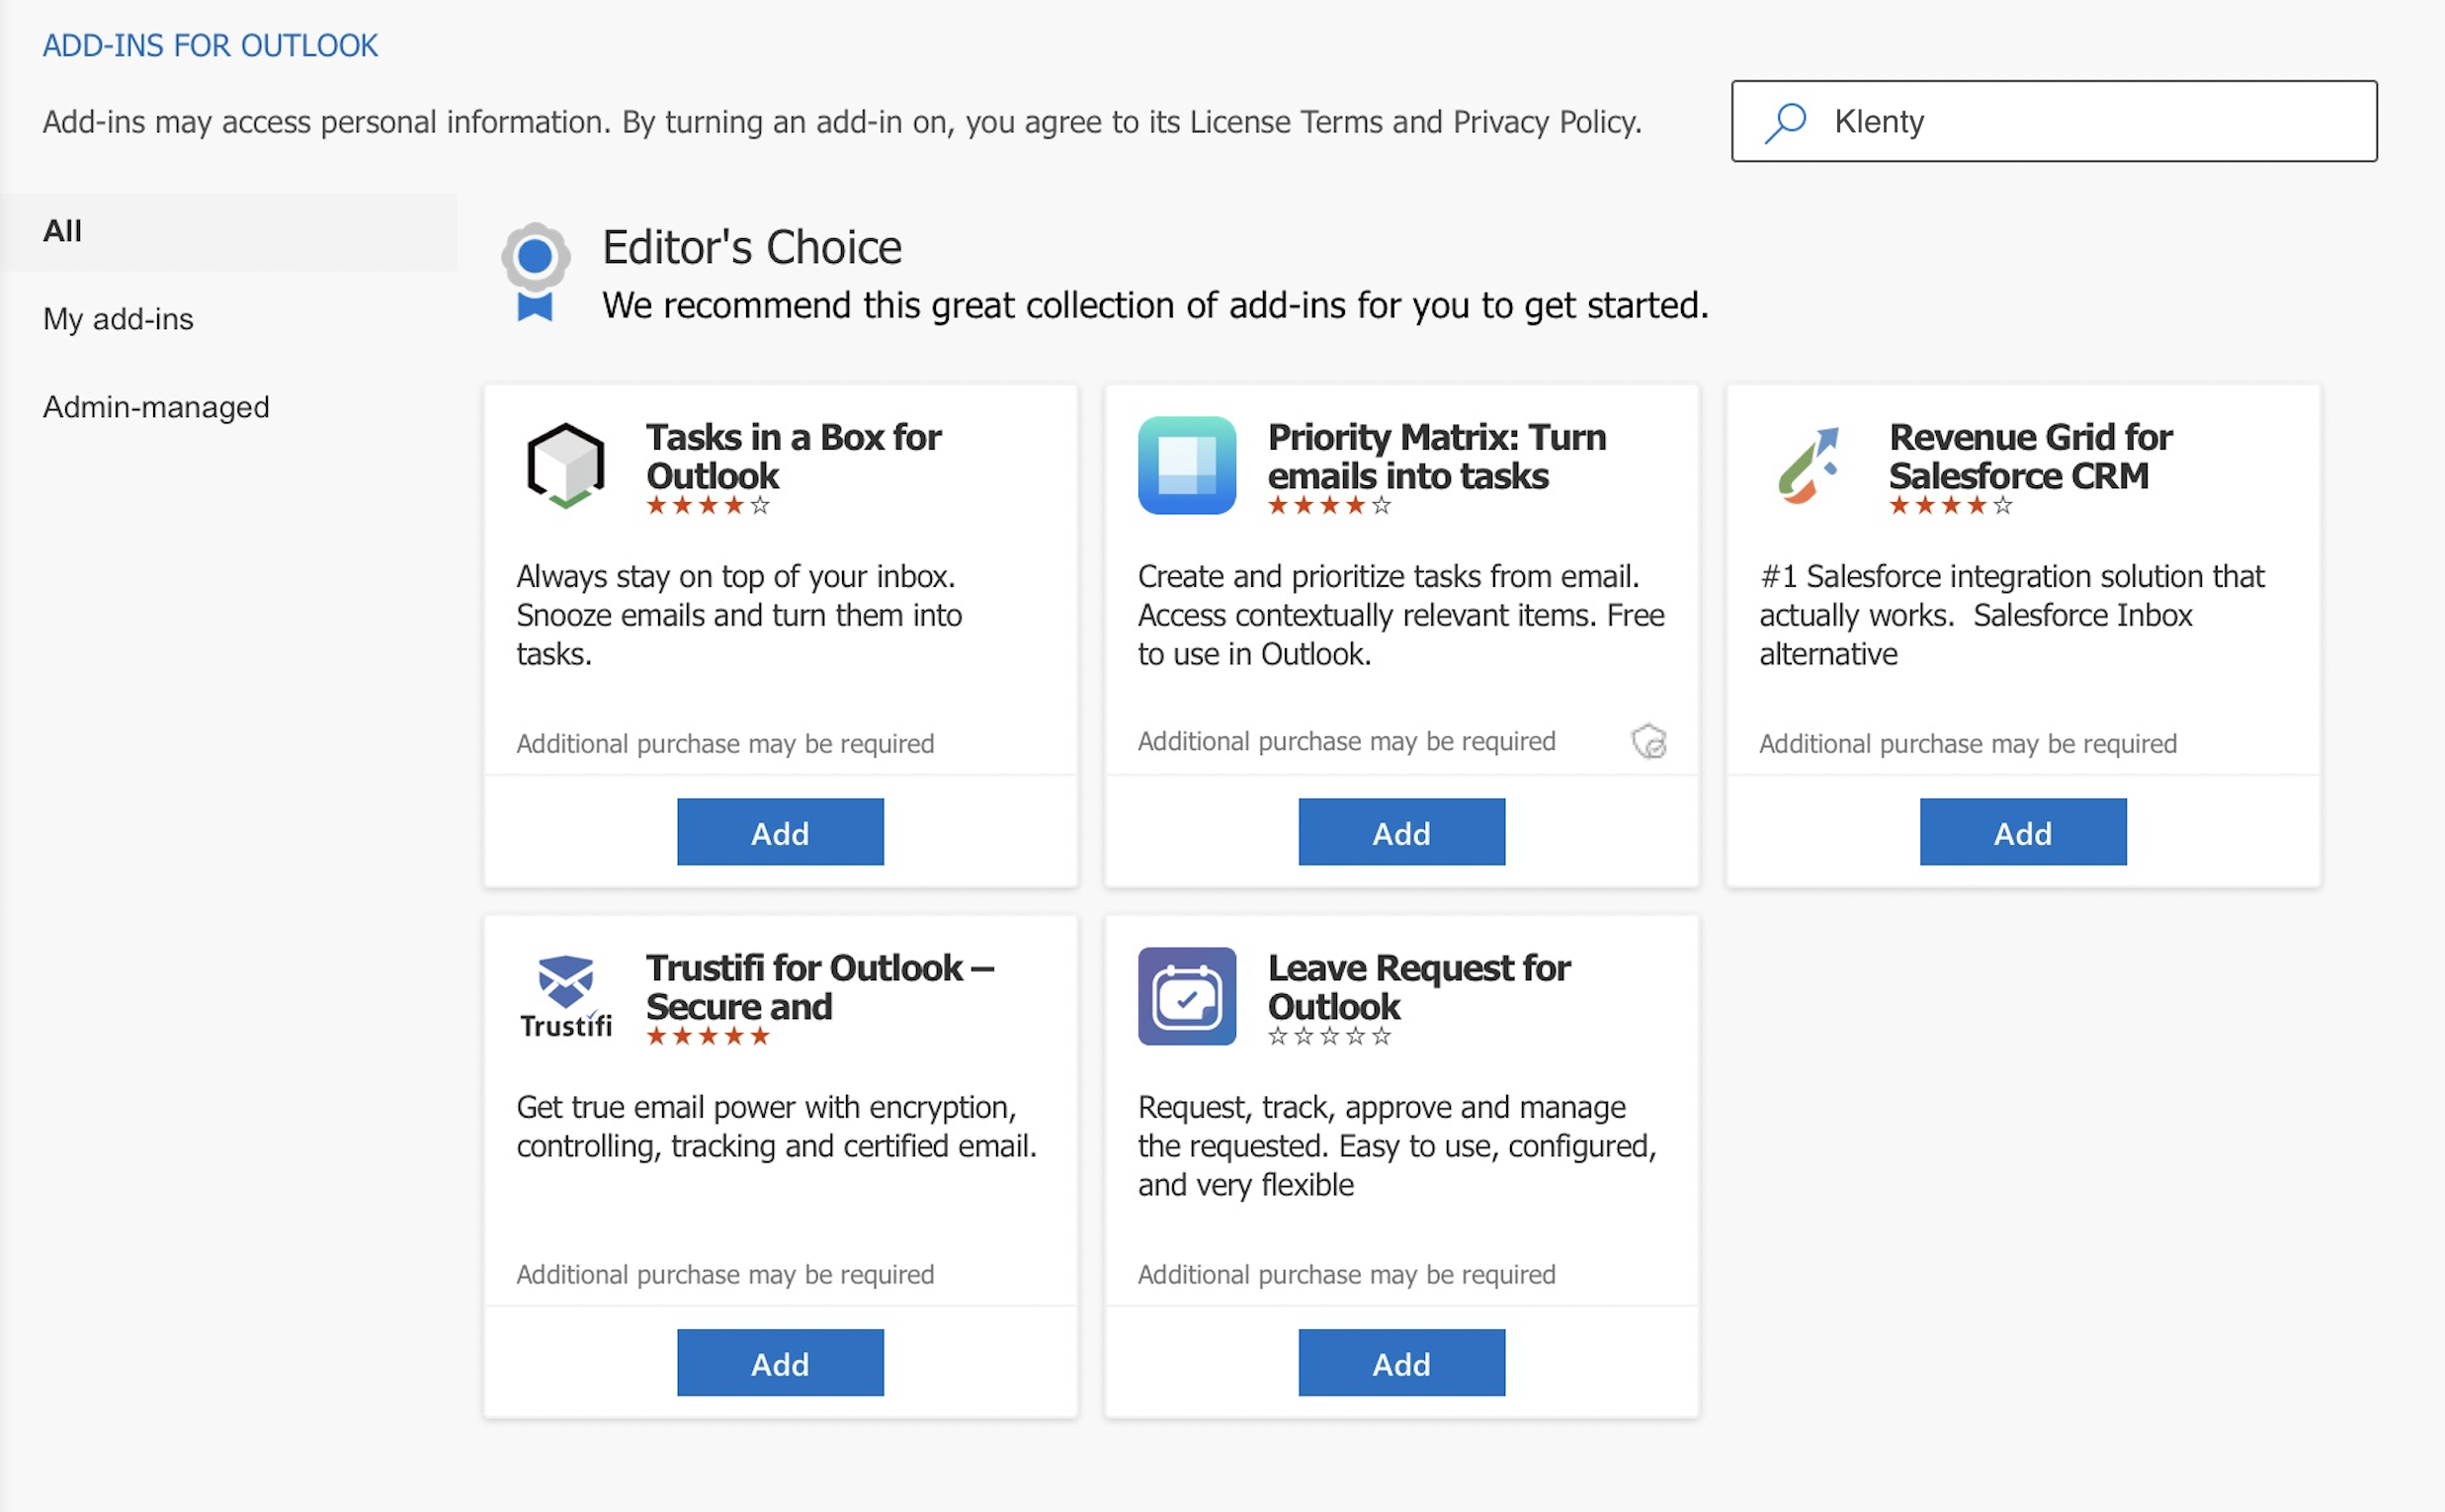Add Leave Request for Outlook

(x=1401, y=1363)
